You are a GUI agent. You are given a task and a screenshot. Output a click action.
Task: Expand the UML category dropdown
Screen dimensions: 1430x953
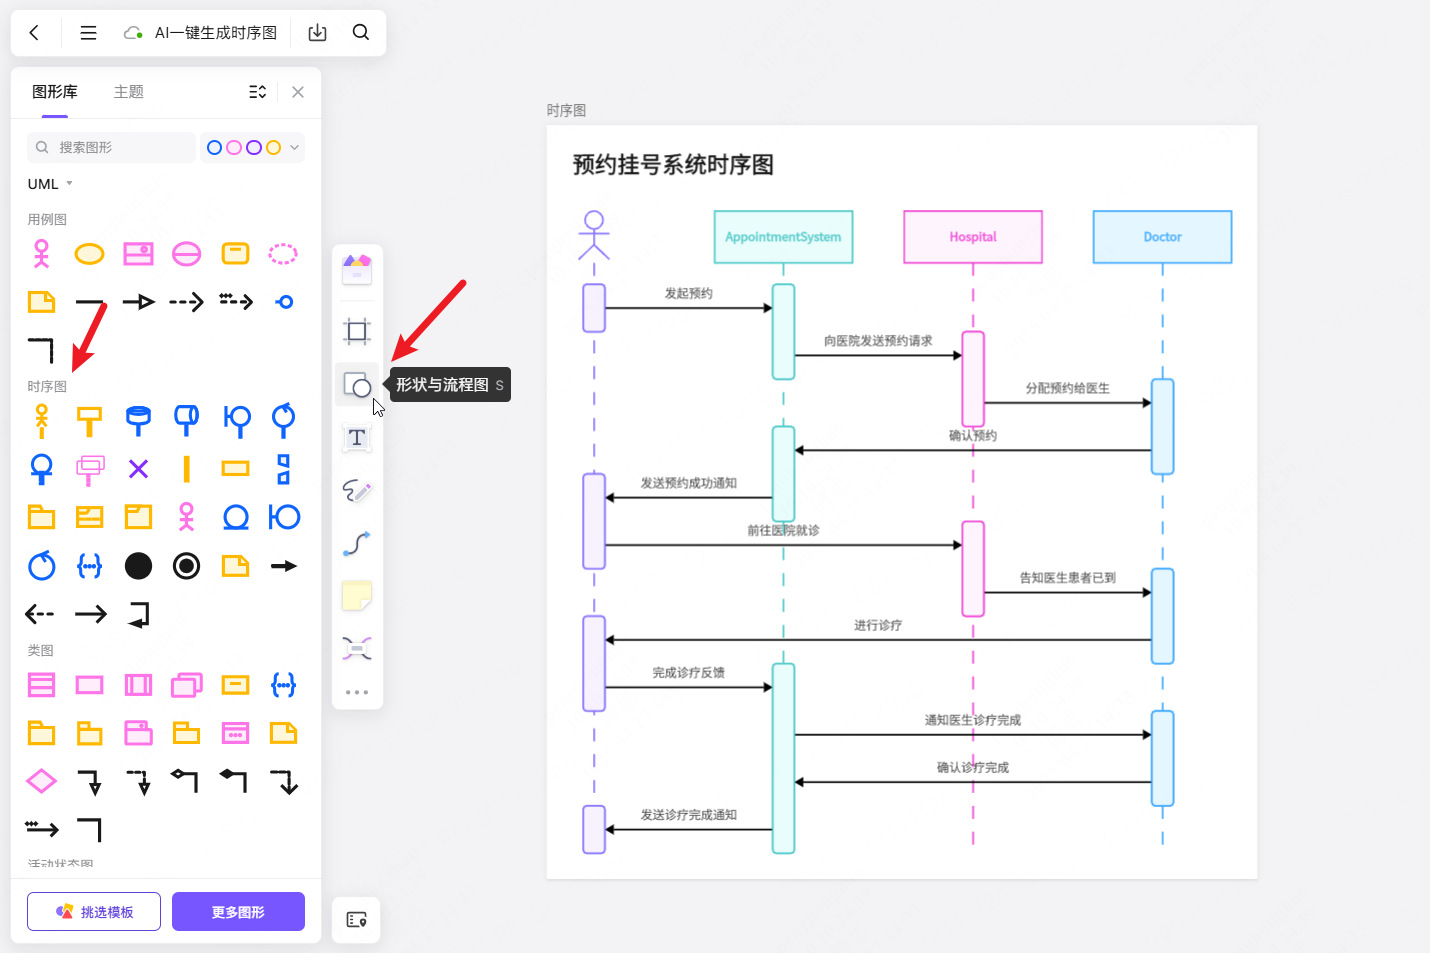coord(50,184)
